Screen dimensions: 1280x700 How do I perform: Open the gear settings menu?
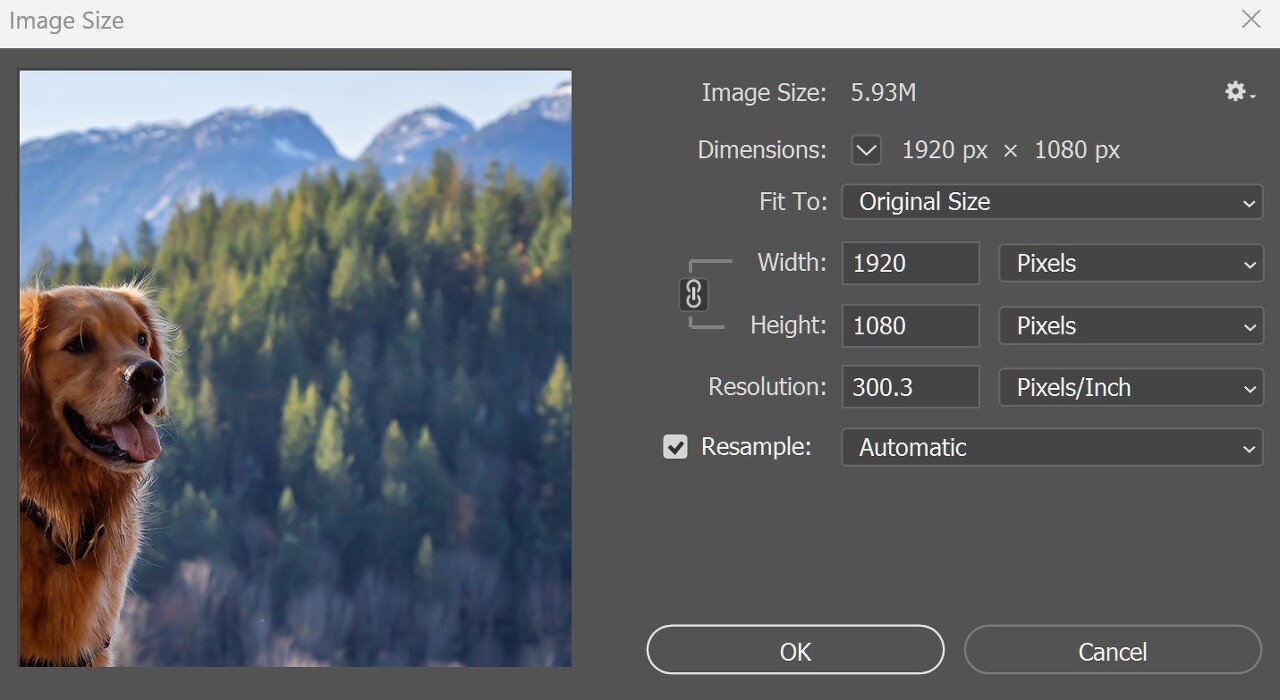[1240, 92]
